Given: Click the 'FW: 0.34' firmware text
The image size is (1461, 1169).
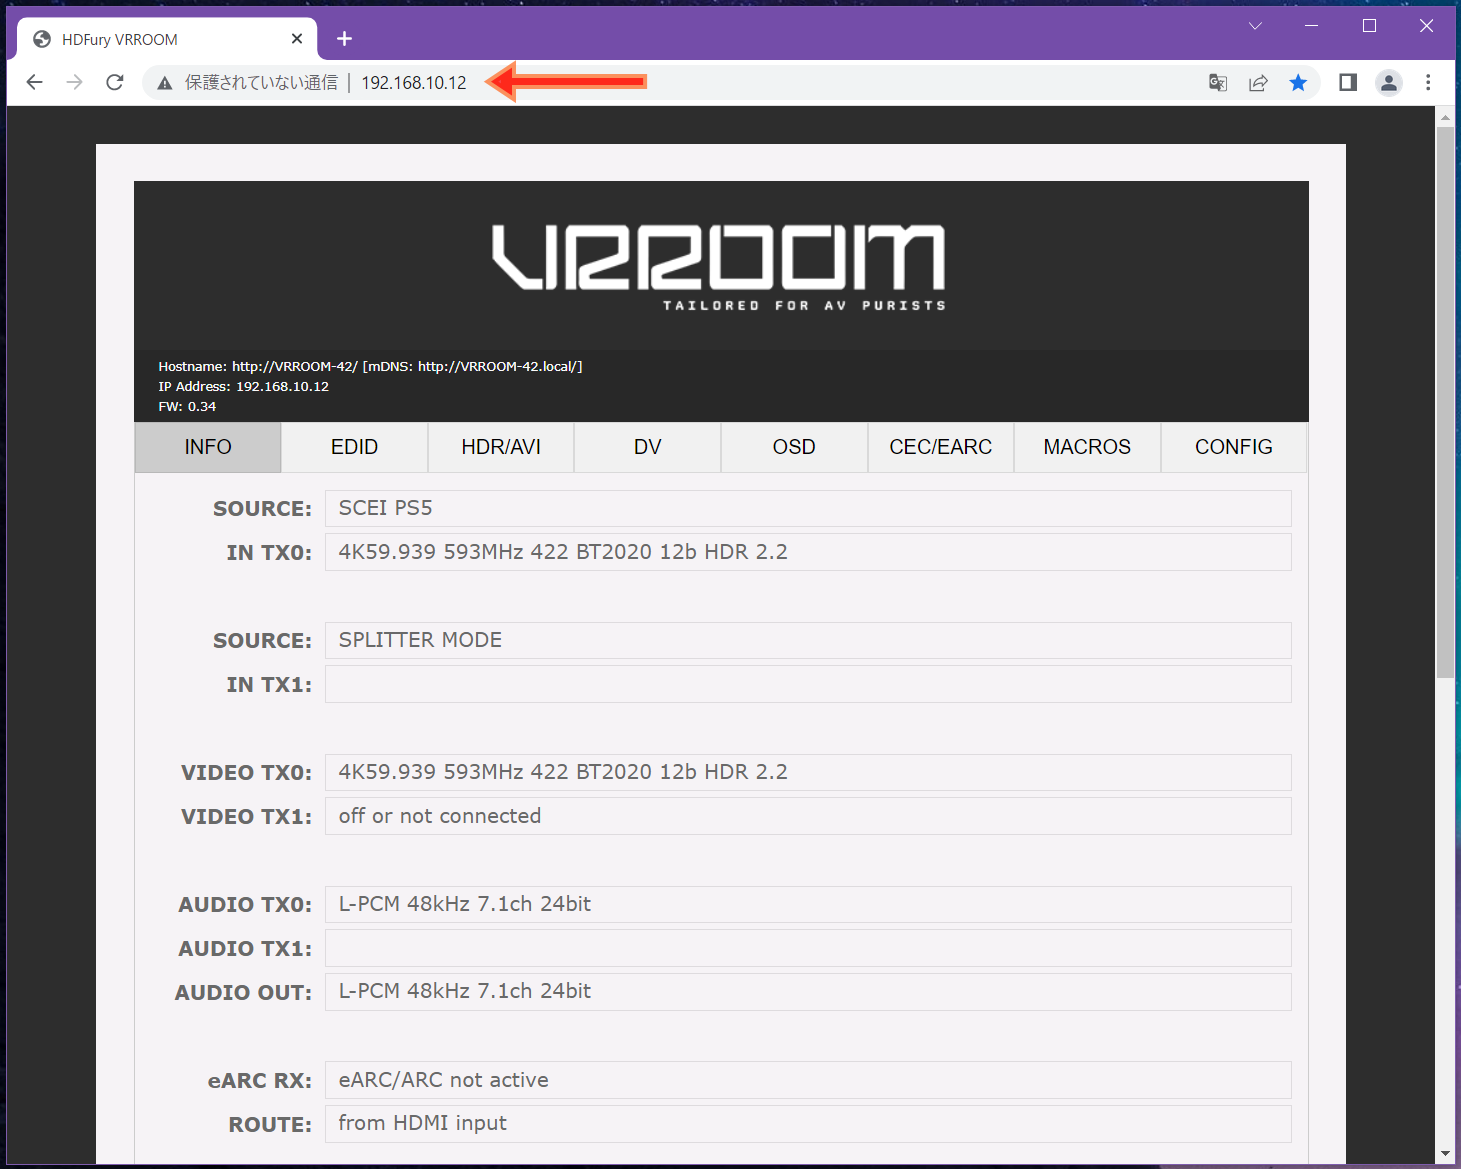Looking at the screenshot, I should tap(187, 406).
